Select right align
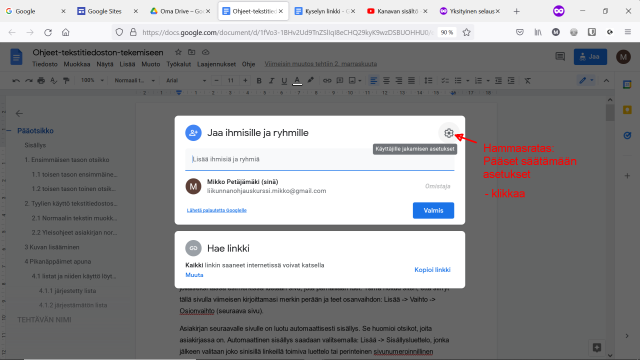This screenshot has height=360, width=640. (399, 81)
